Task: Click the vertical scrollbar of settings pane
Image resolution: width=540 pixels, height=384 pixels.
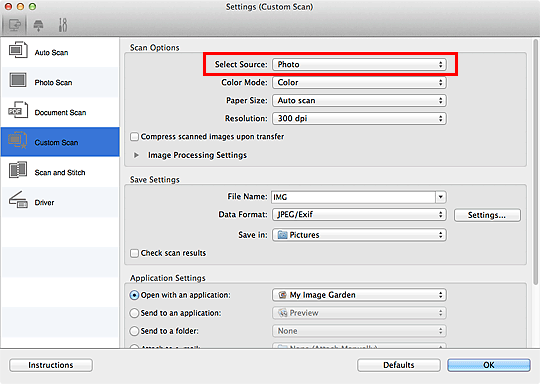Action: (536, 162)
